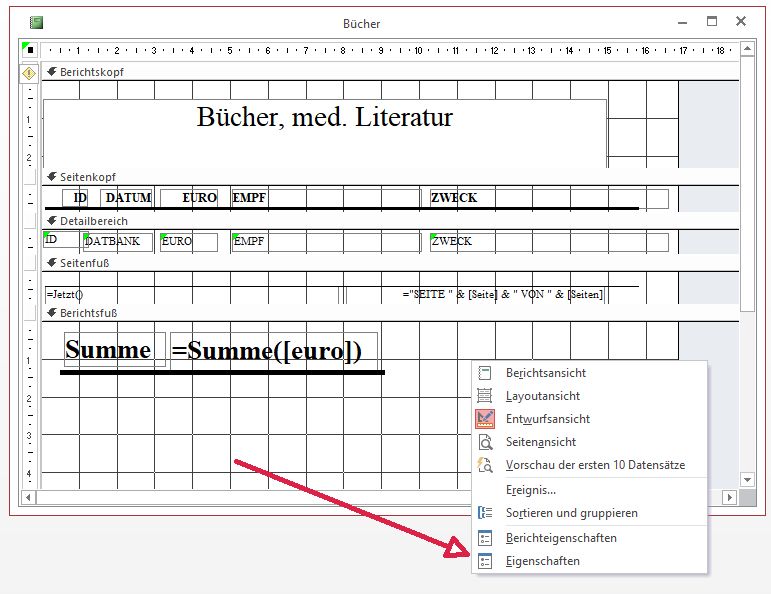Select the DATUM header label
The image size is (771, 594).
click(127, 198)
